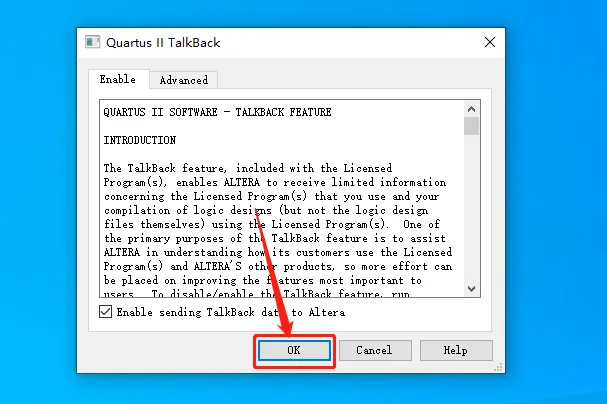
Task: Click the scrollbar up arrow
Action: [x=471, y=109]
